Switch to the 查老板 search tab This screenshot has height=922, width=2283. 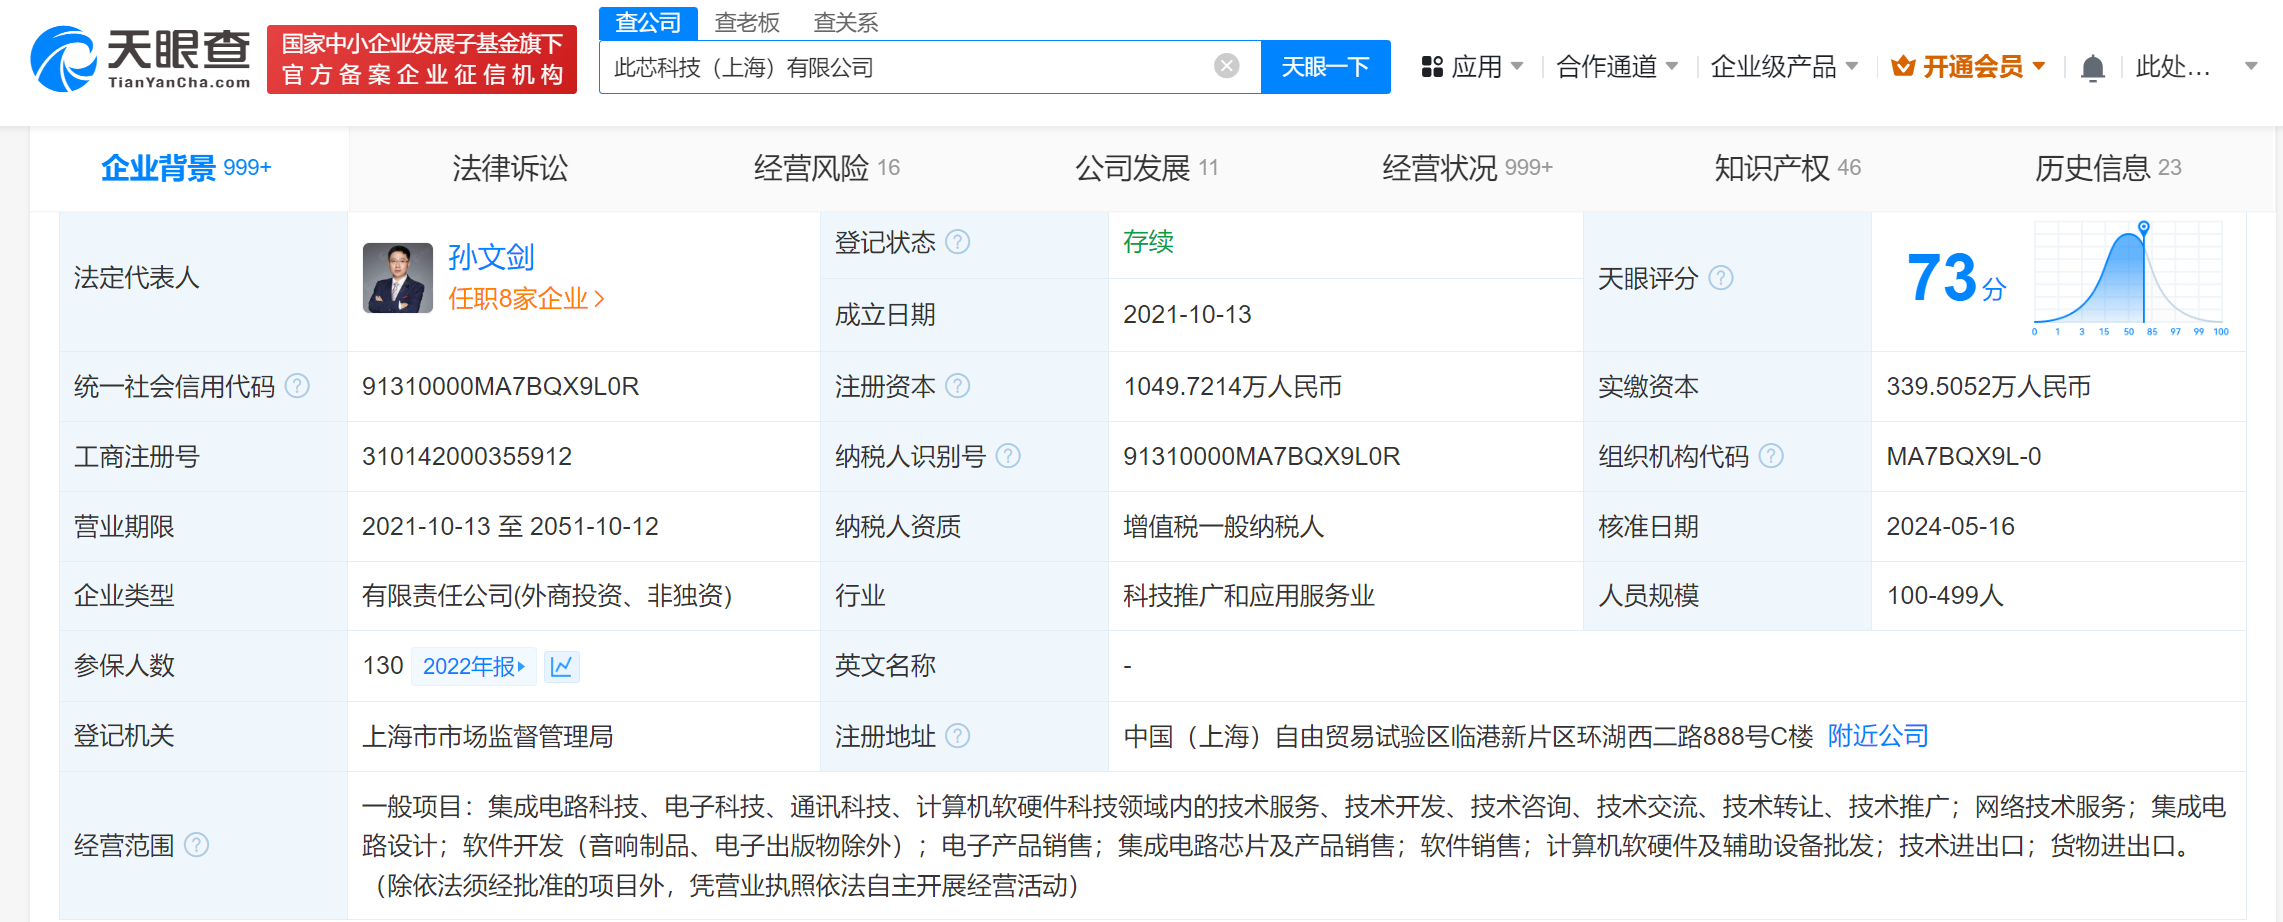747,22
